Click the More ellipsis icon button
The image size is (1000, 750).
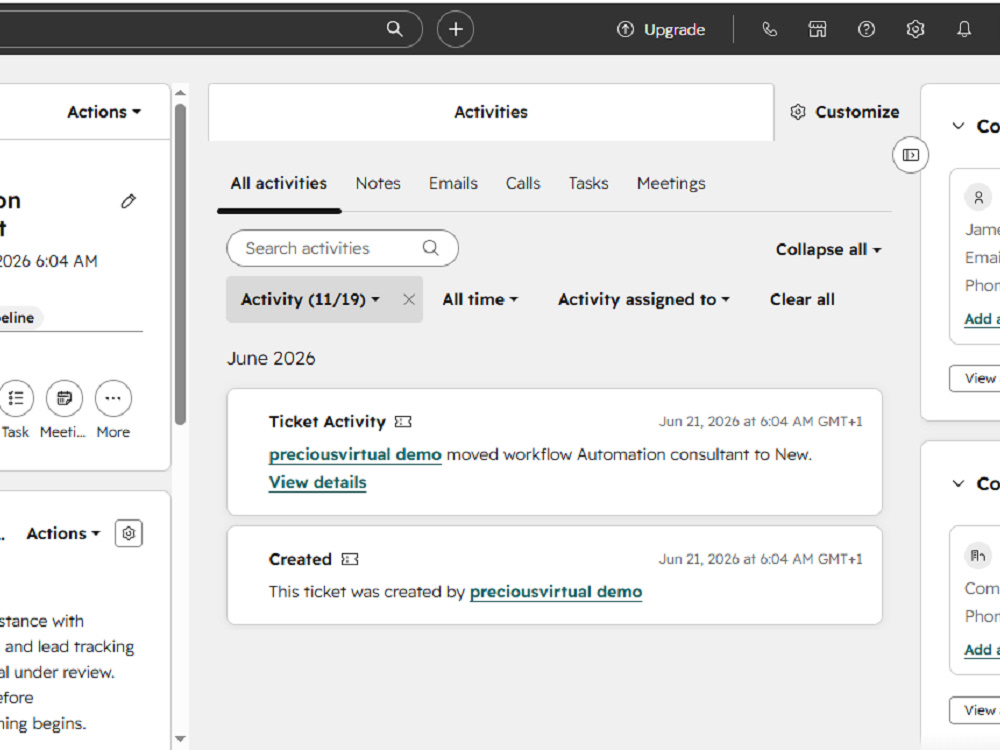[114, 399]
